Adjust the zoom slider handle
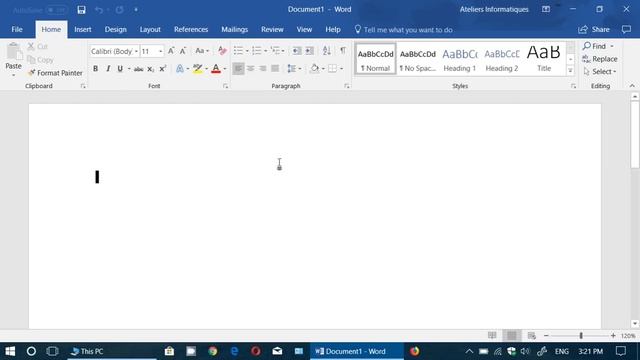The width and height of the screenshot is (640, 360). tap(581, 336)
